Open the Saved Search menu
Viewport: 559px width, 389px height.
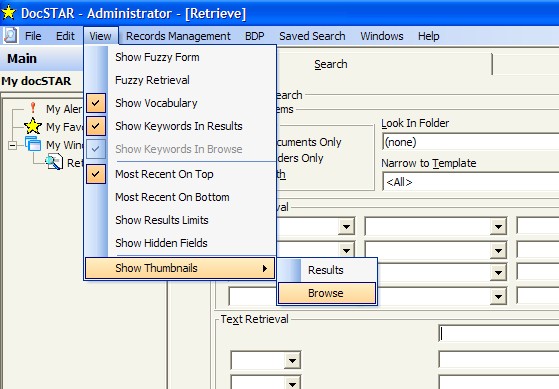point(312,36)
